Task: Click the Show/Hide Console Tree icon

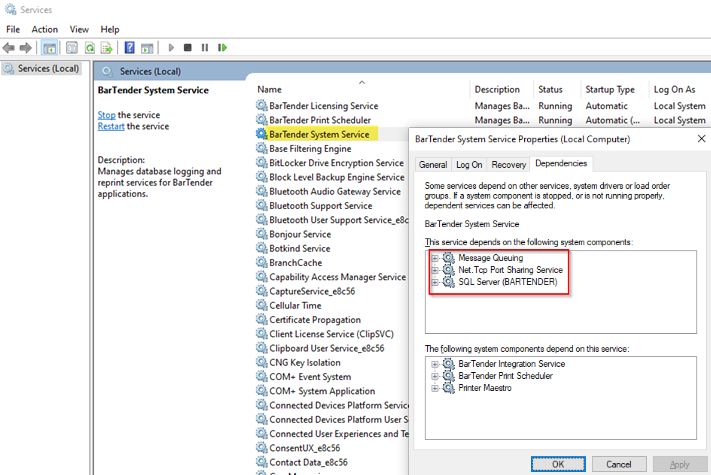Action: click(50, 47)
